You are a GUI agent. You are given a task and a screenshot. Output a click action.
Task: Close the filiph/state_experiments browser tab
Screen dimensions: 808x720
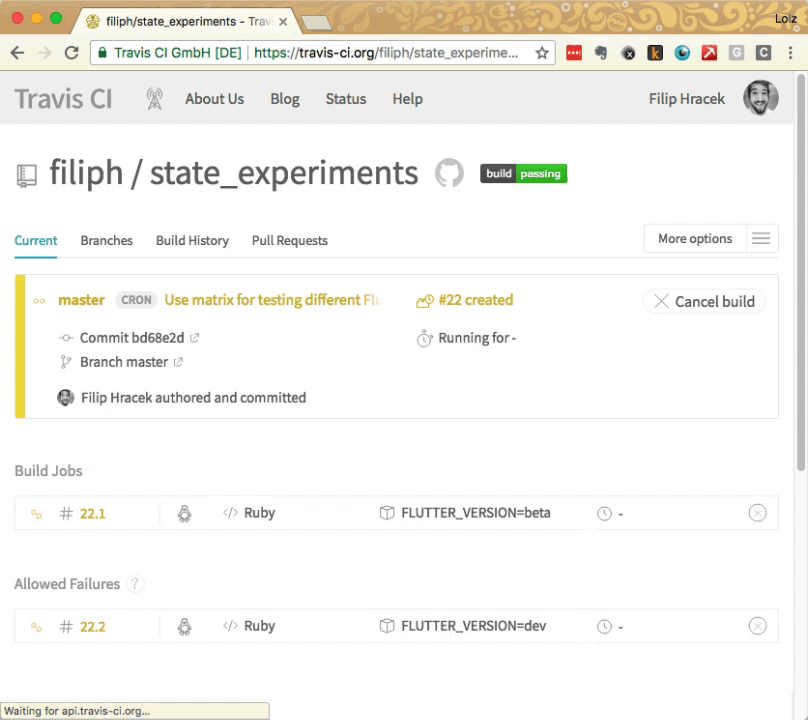coord(283,22)
